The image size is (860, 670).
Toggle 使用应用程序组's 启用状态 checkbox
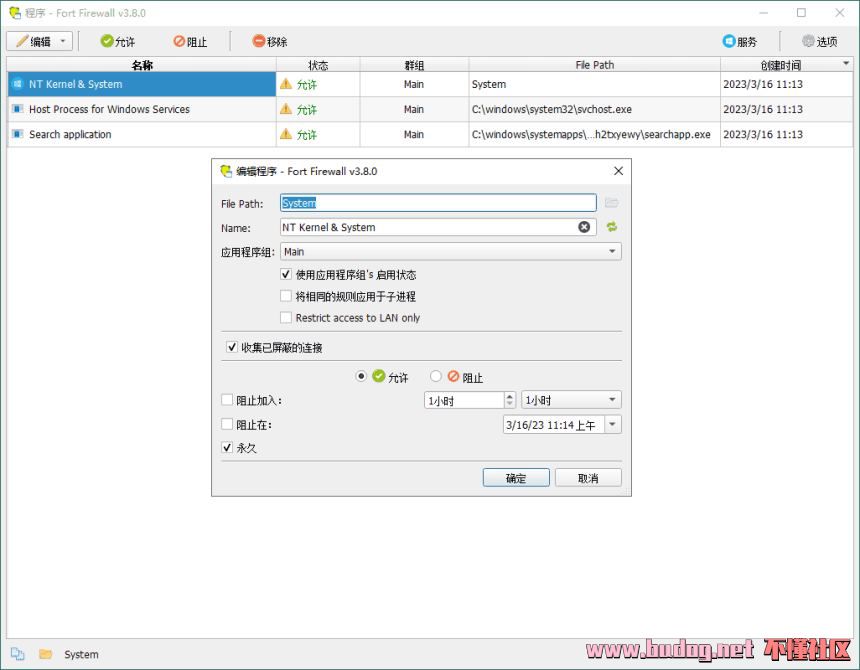286,274
